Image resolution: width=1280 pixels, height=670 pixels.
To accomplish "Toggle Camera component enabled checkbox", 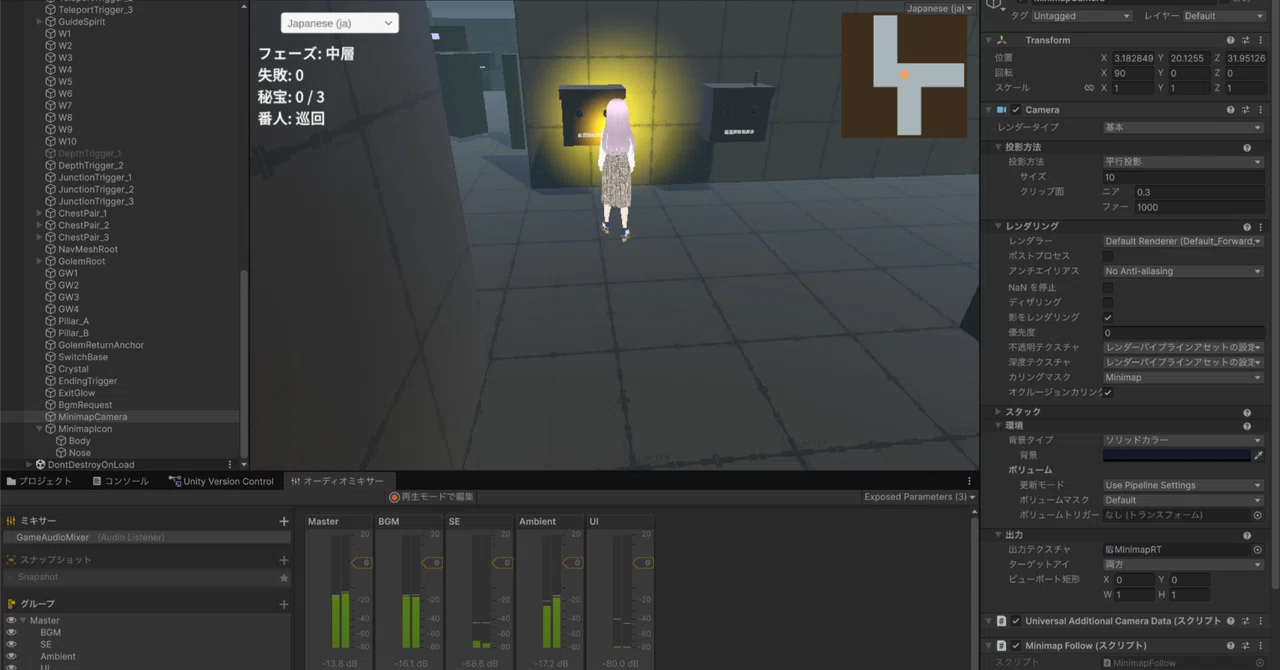I will click(1016, 110).
